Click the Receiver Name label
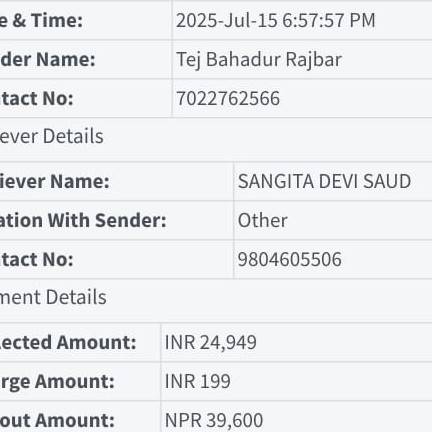The image size is (432, 432). pyautogui.click(x=55, y=181)
